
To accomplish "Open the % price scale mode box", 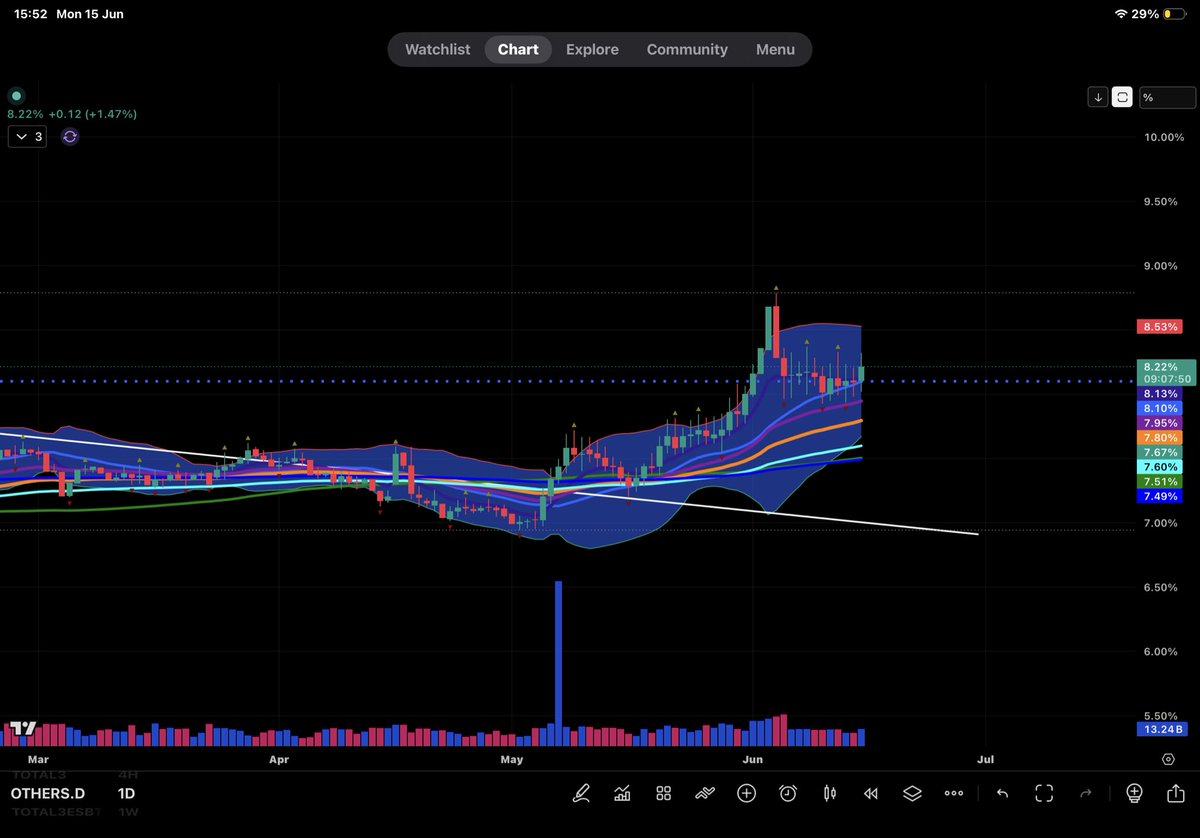I will (1167, 97).
